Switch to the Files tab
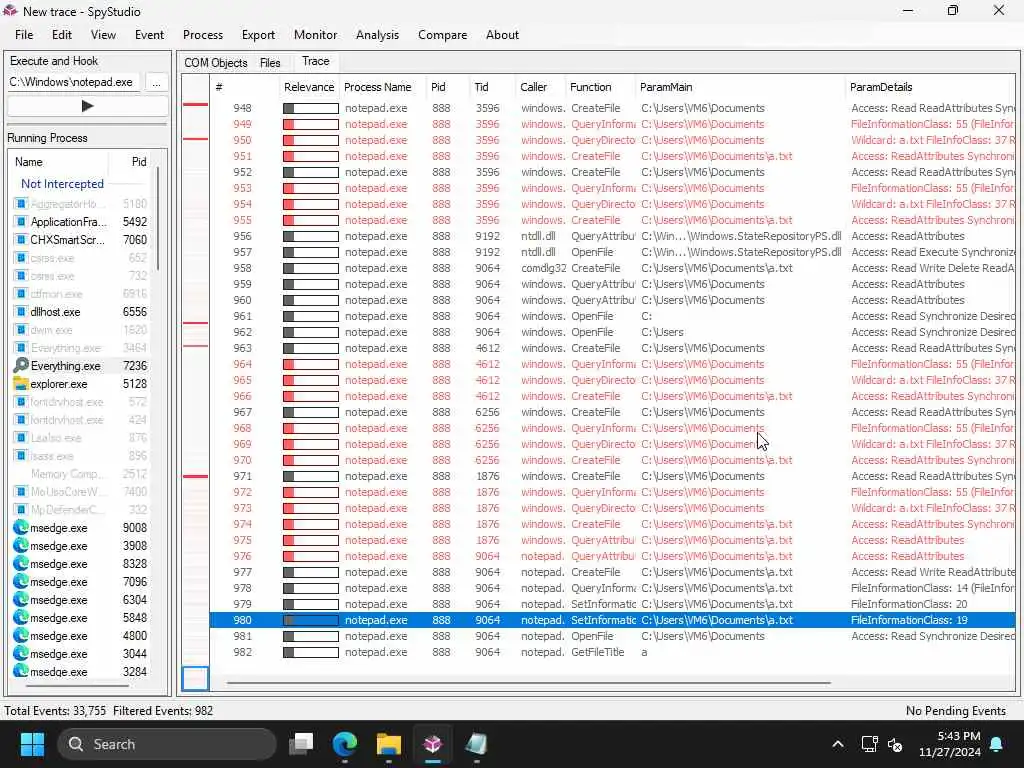 (270, 63)
